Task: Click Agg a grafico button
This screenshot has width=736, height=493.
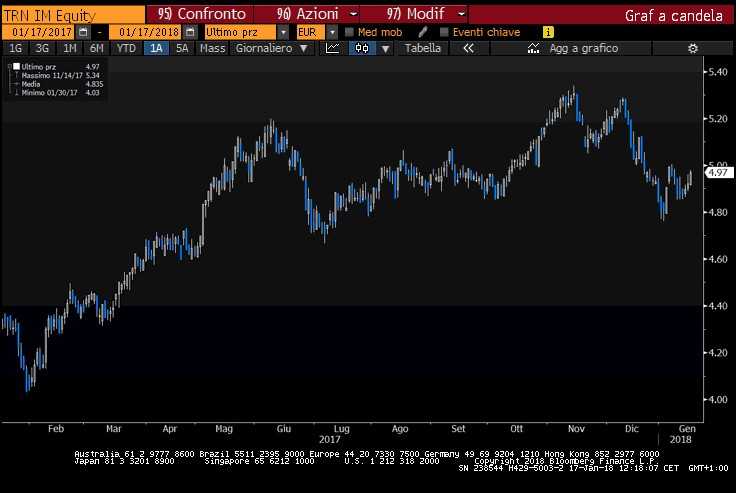Action: (571, 48)
